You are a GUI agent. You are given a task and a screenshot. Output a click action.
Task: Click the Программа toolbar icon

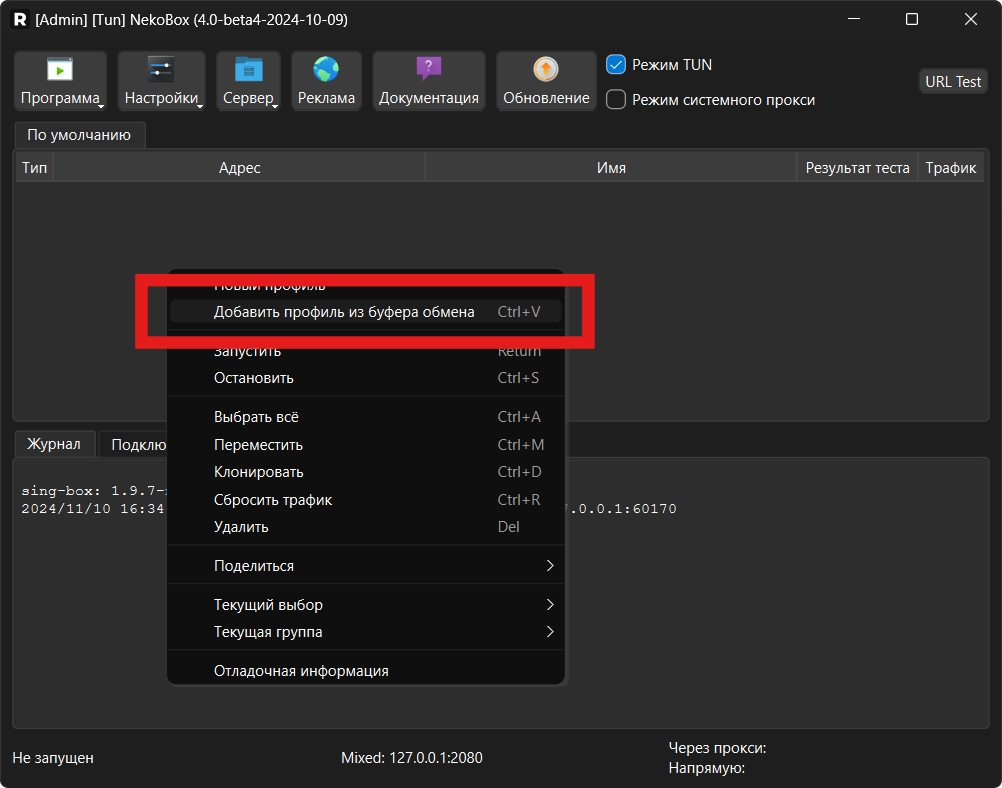pyautogui.click(x=60, y=70)
